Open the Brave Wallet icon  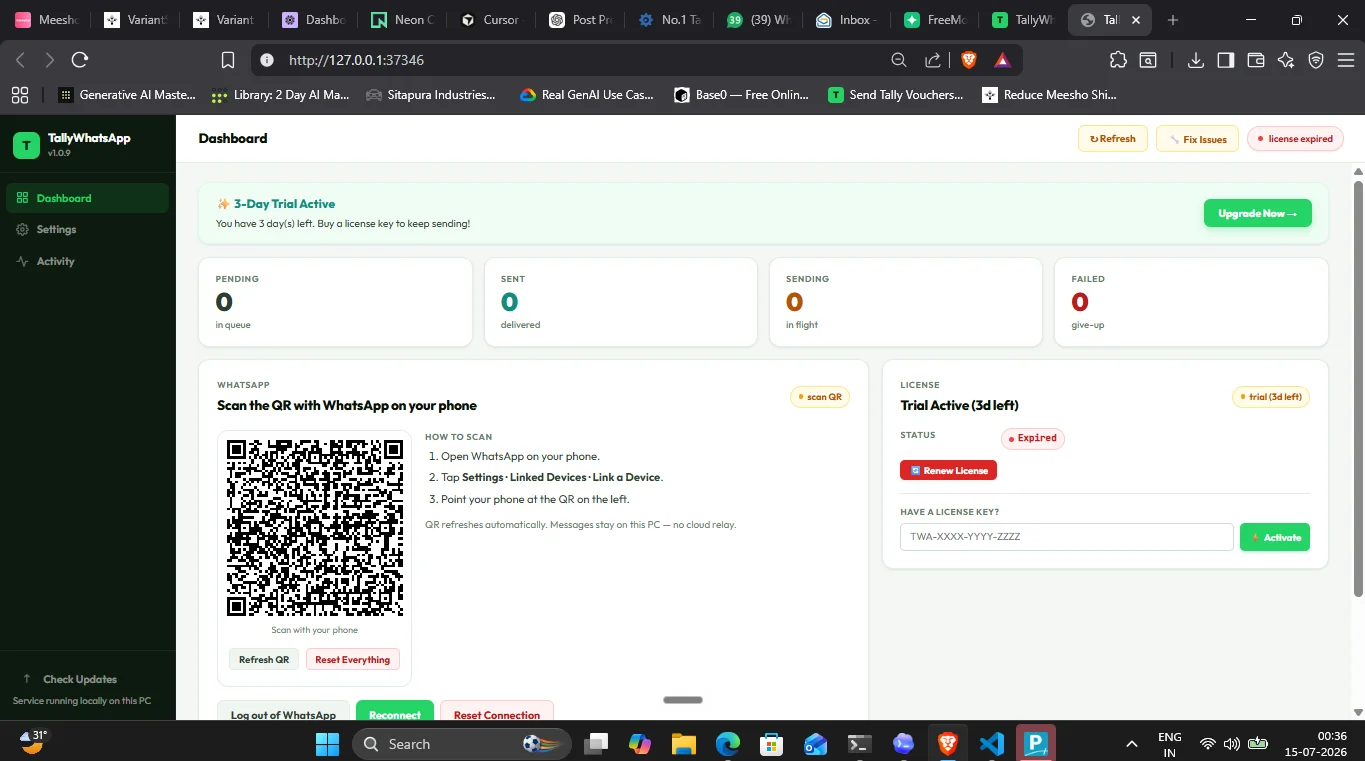[1256, 60]
